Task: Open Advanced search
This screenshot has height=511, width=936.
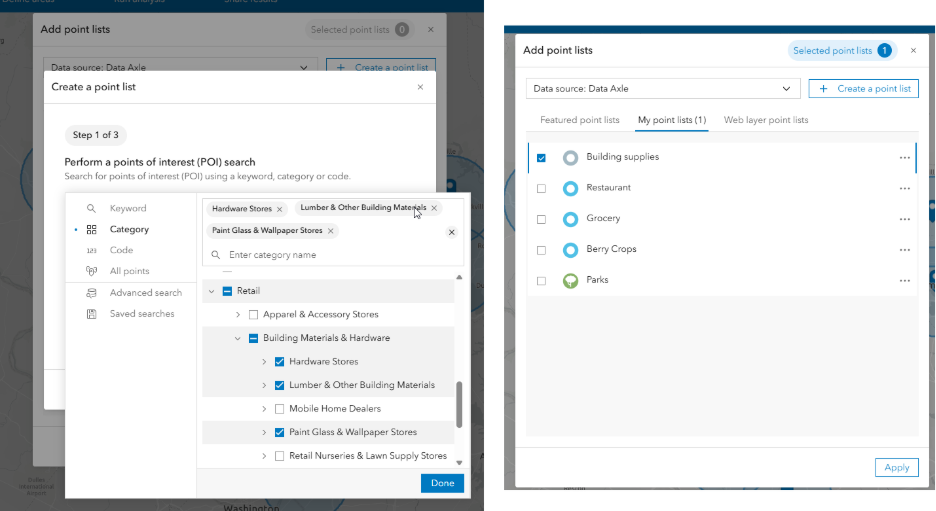Action: coord(146,293)
